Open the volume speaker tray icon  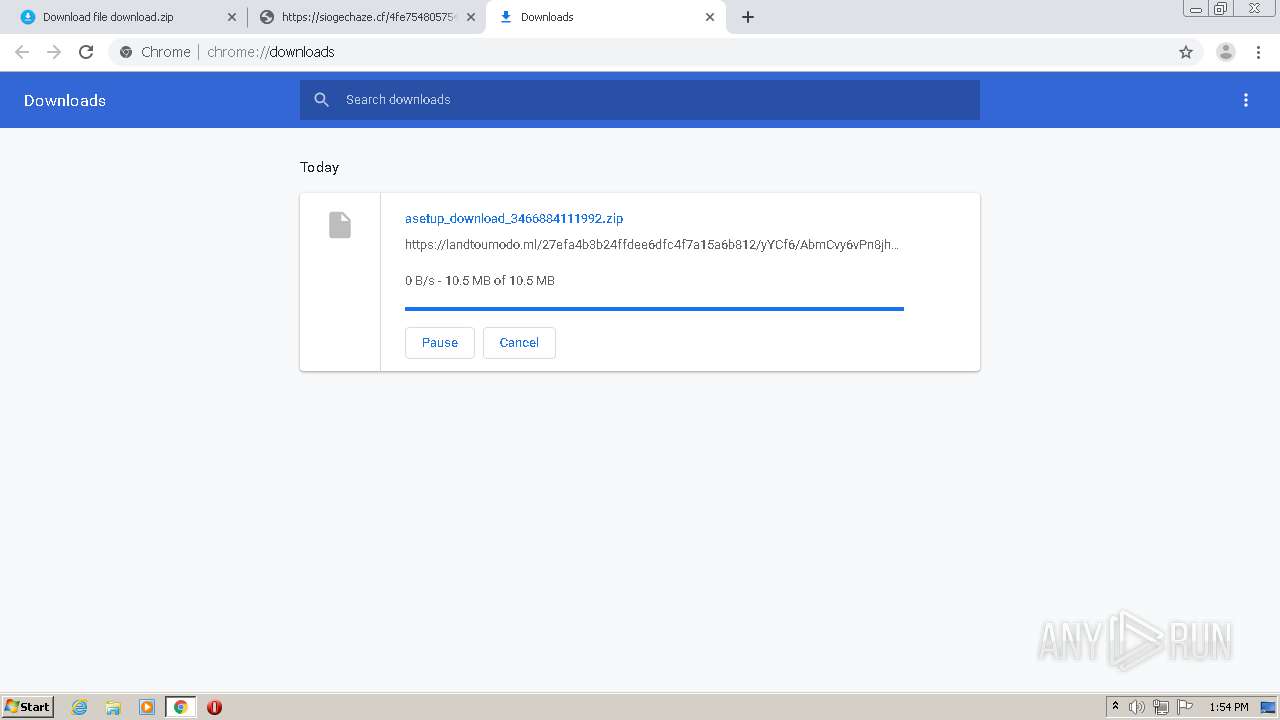[x=1137, y=707]
